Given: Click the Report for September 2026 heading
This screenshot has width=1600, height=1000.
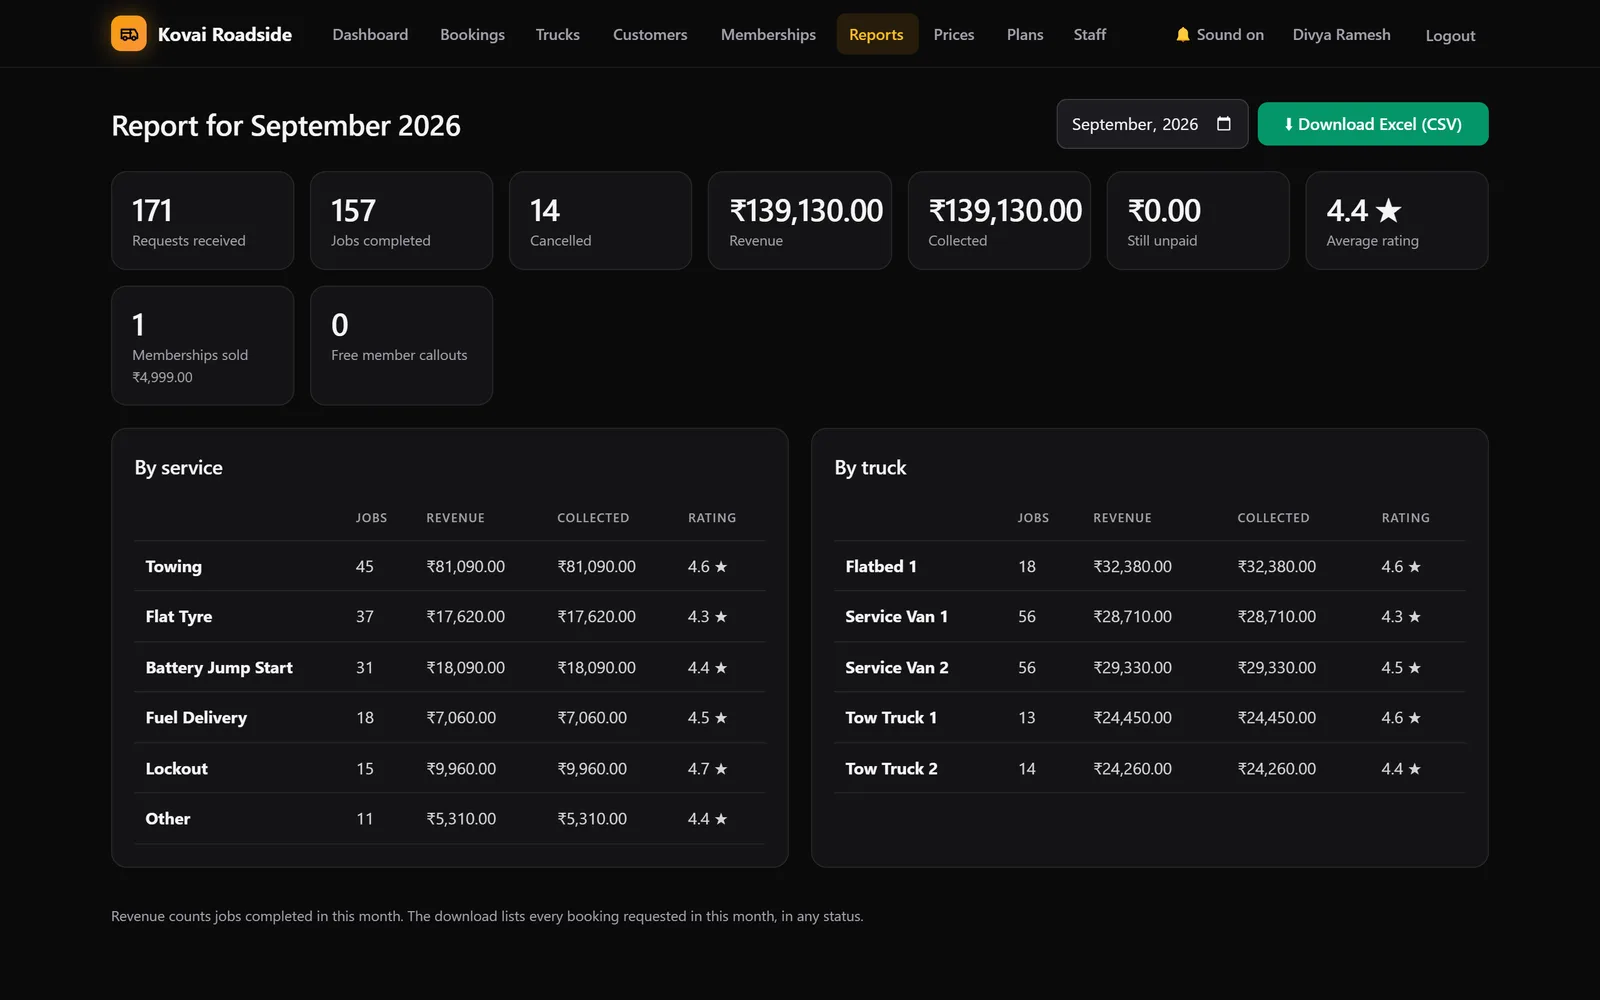Looking at the screenshot, I should click(x=286, y=125).
